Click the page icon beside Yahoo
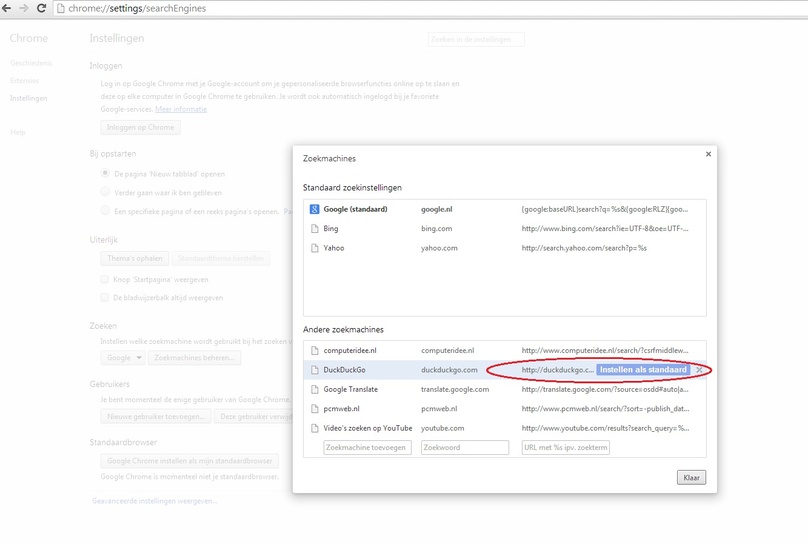 pyautogui.click(x=314, y=248)
